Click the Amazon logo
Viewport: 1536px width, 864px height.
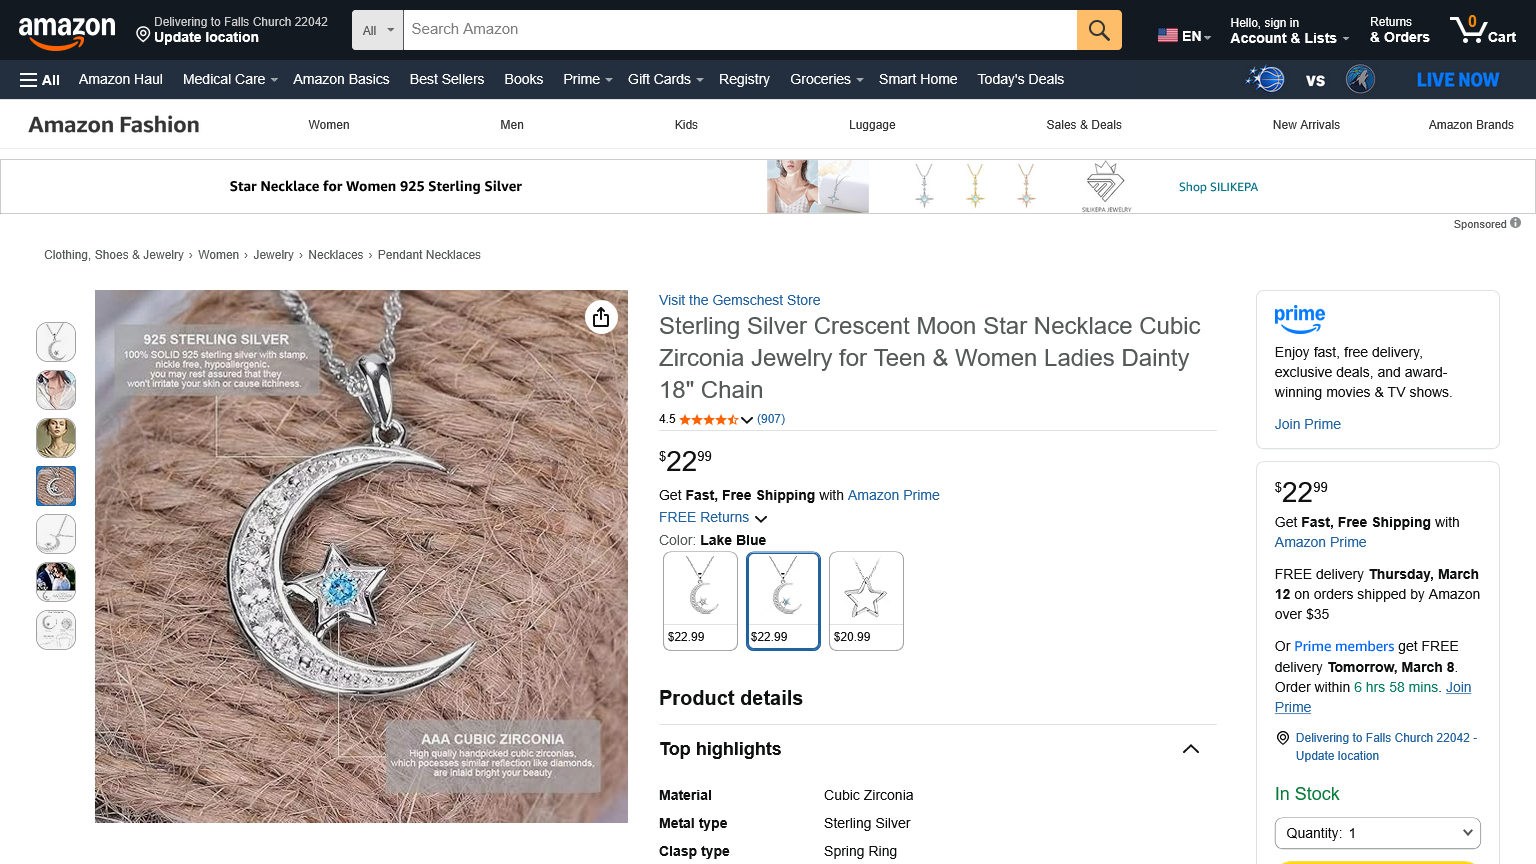click(67, 31)
